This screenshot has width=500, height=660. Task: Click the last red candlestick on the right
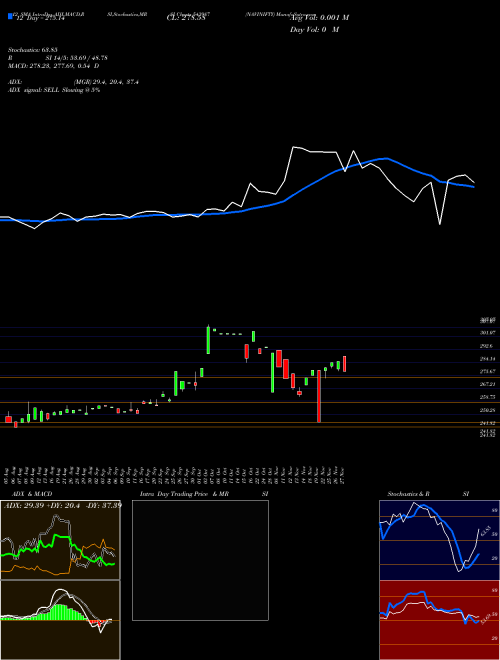point(345,364)
